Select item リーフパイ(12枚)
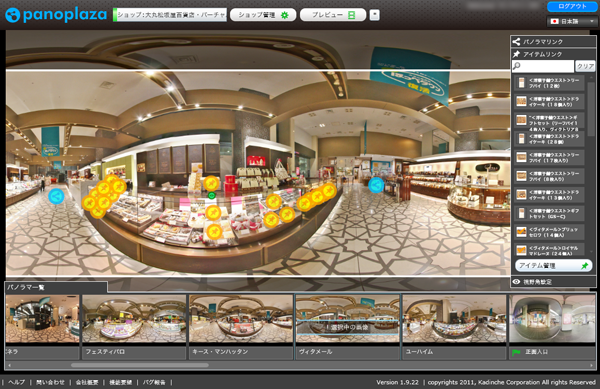 click(x=549, y=83)
